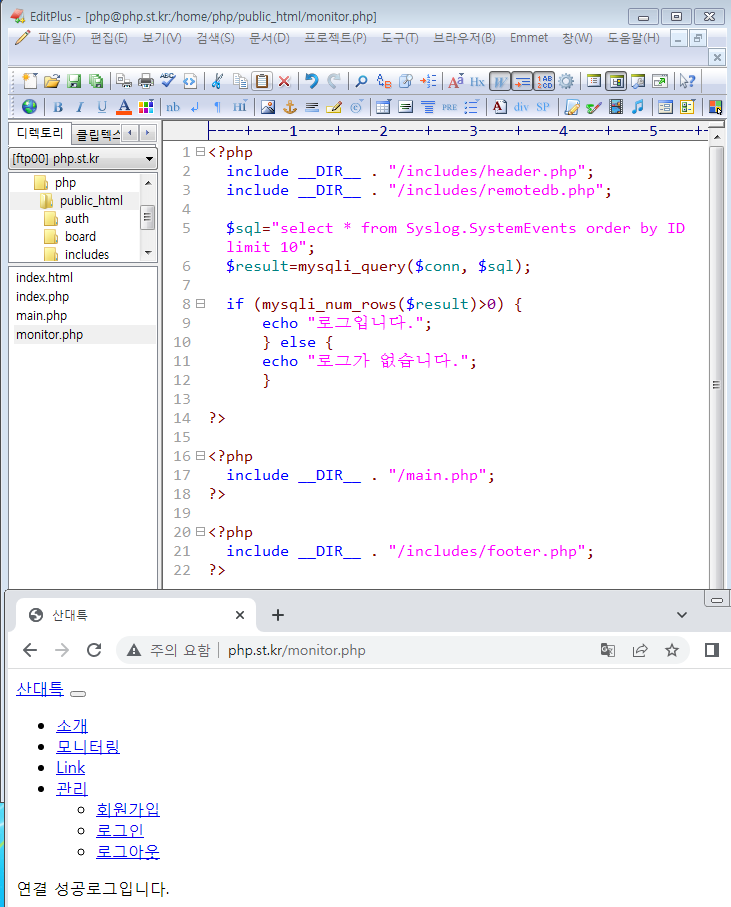Click the red X Delete icon

(284, 81)
